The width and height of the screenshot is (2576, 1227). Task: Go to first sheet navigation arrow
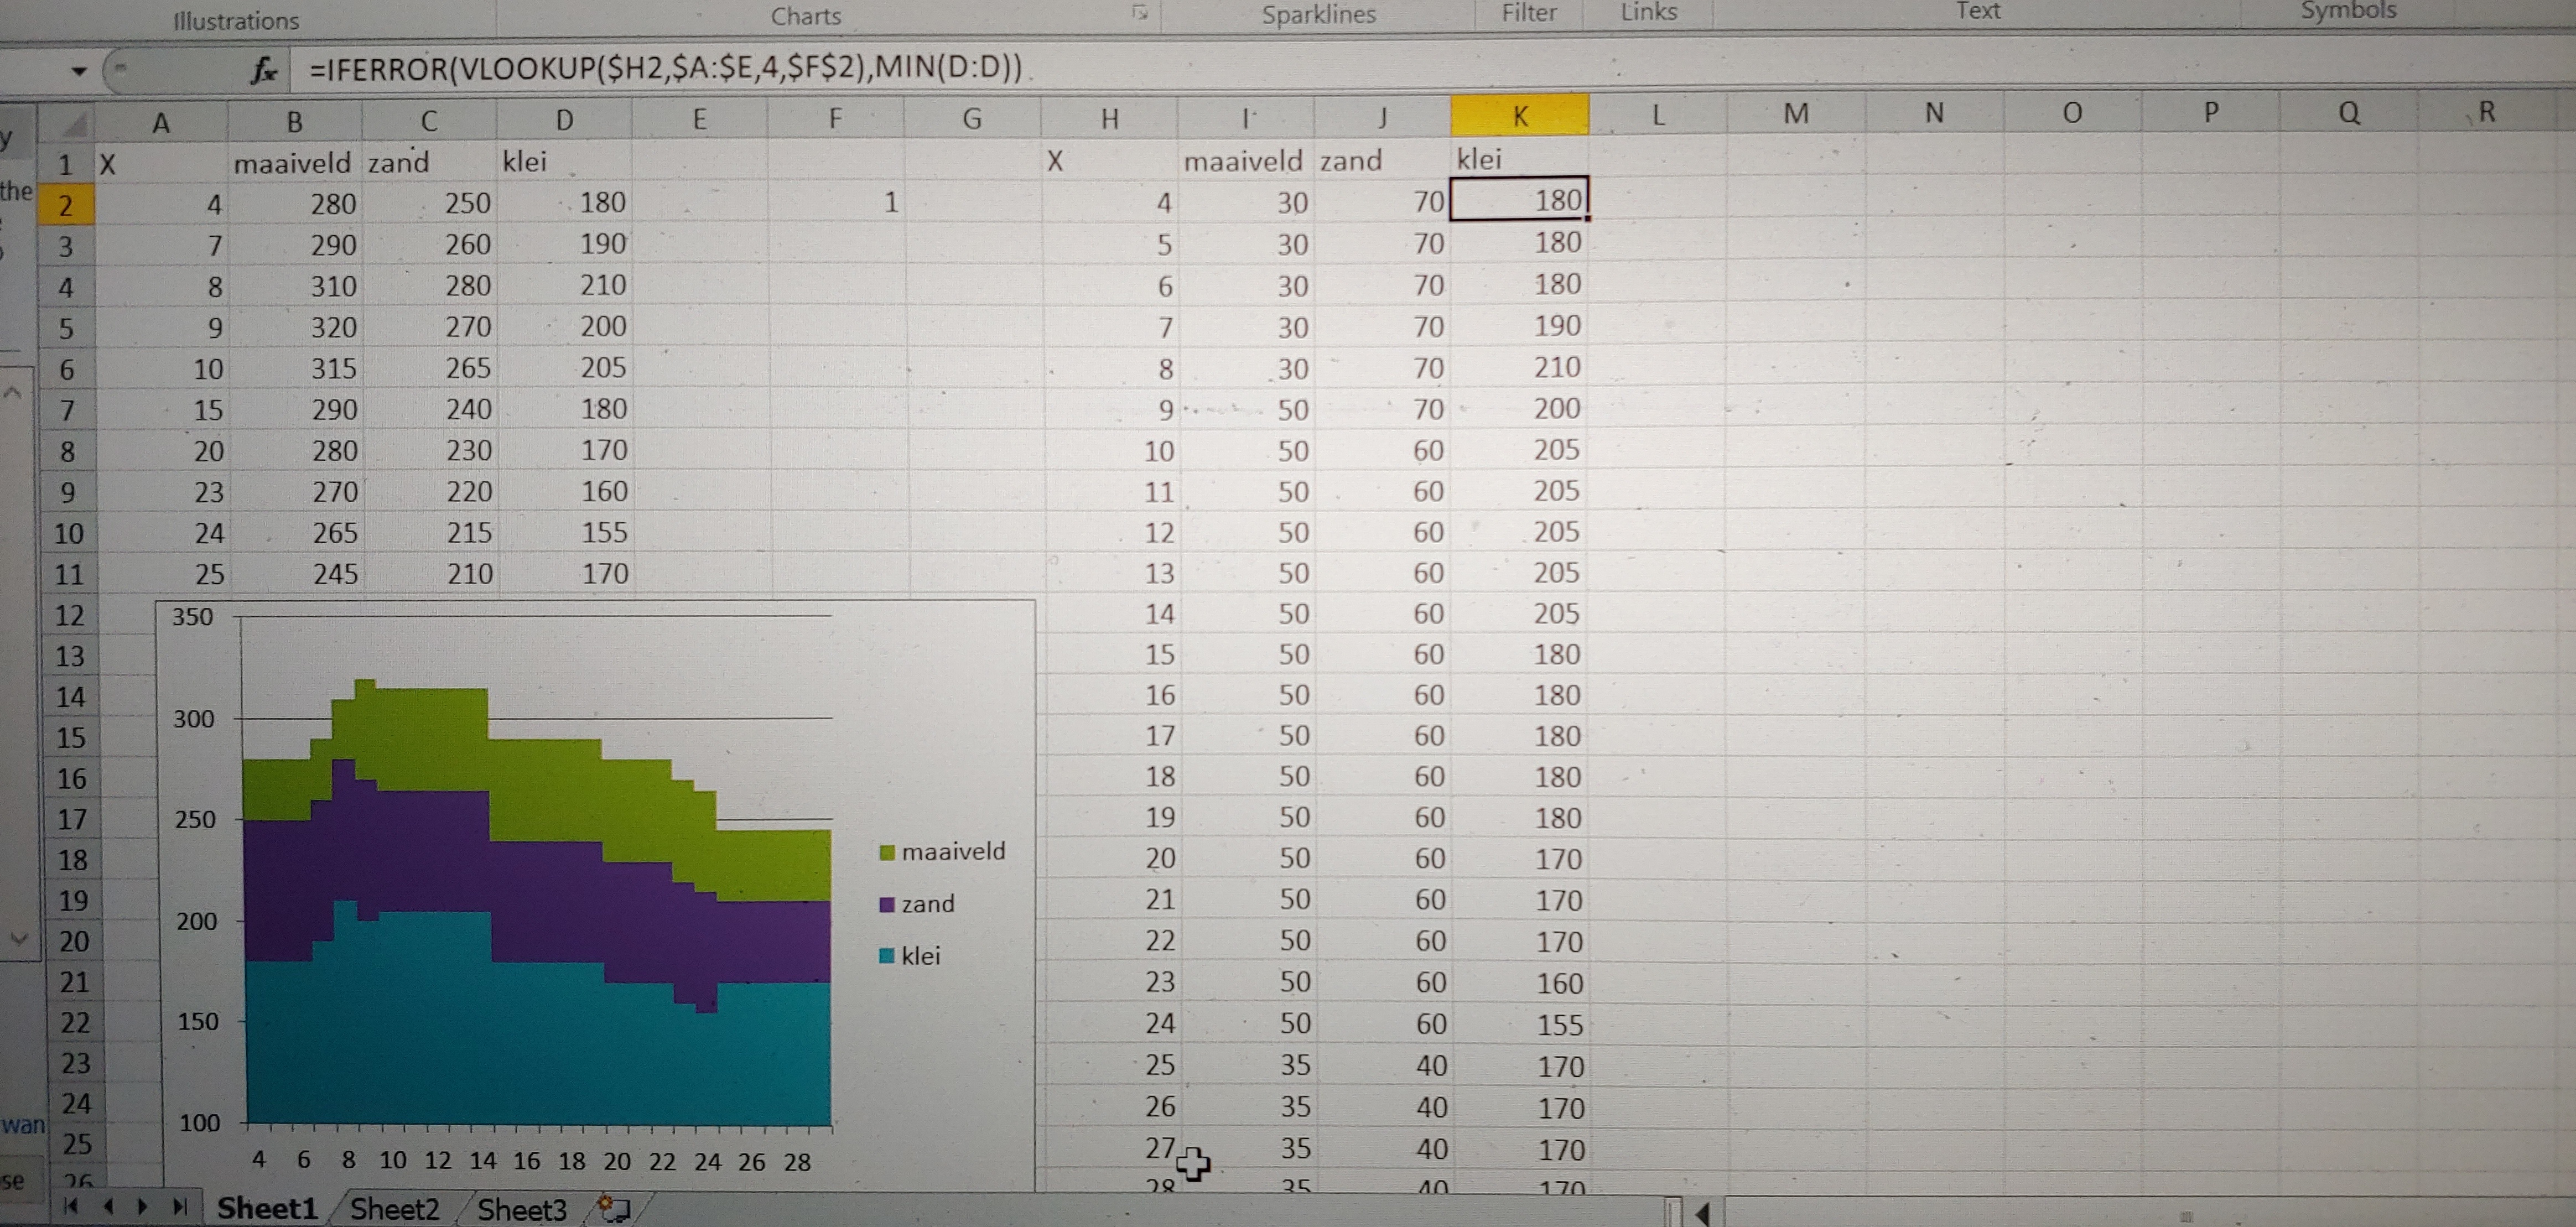pyautogui.click(x=71, y=1206)
